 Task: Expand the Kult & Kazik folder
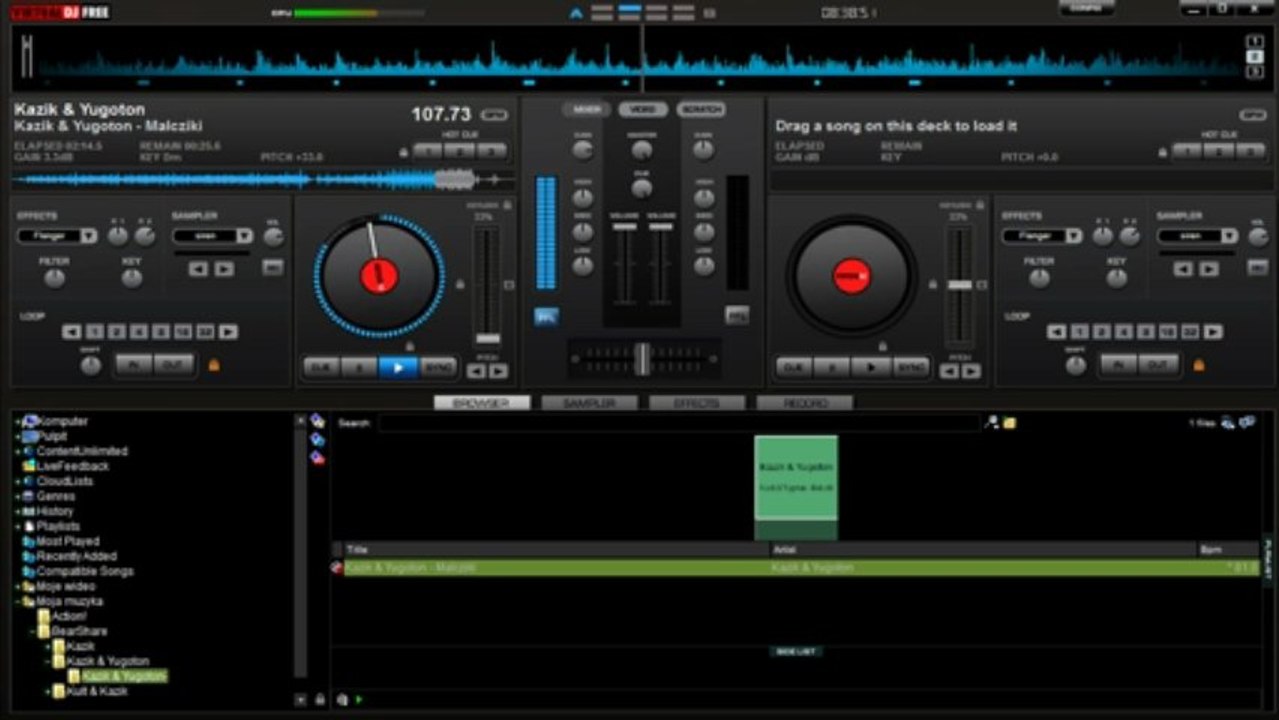pyautogui.click(x=47, y=692)
